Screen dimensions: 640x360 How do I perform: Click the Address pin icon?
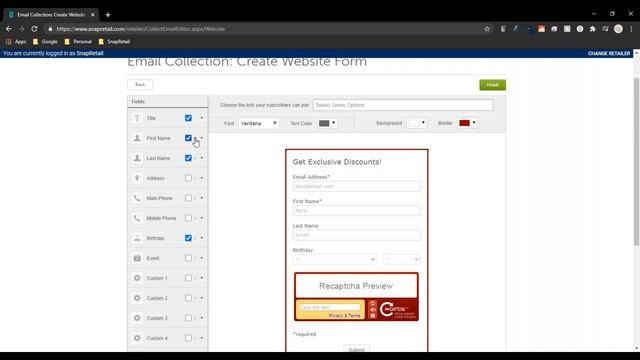point(137,178)
